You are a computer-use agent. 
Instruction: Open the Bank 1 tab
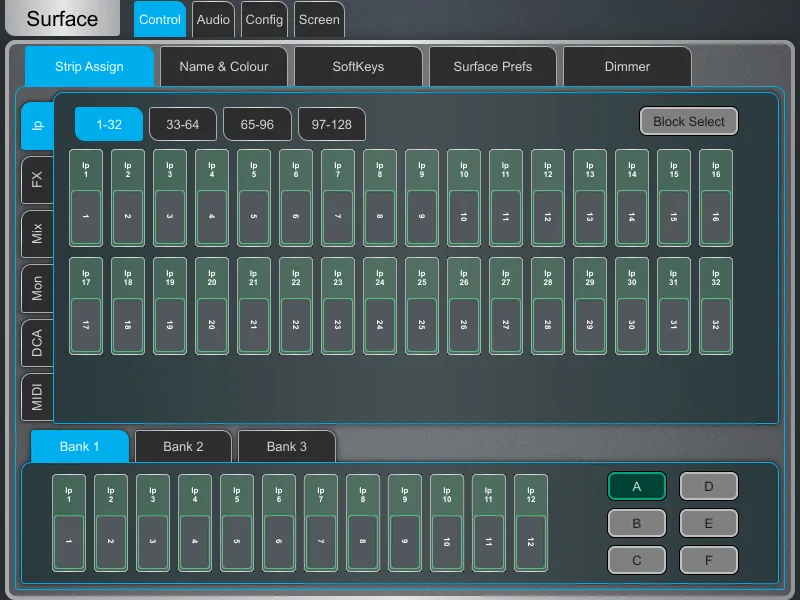tap(80, 446)
